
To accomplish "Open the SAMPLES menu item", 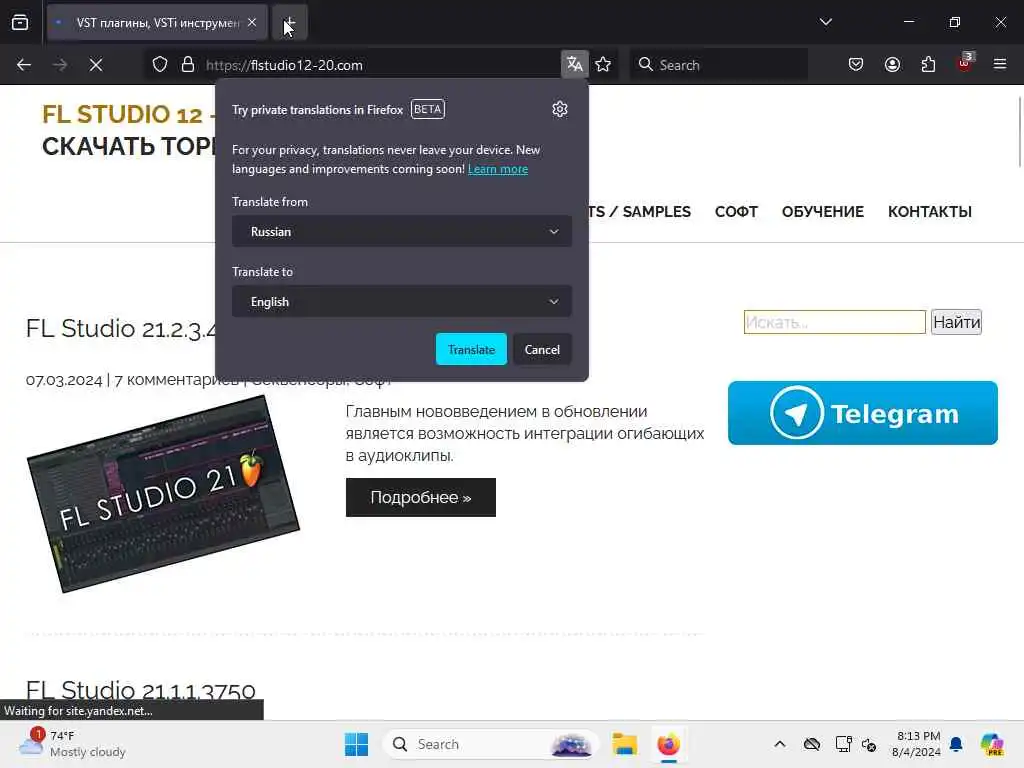I will pyautogui.click(x=640, y=212).
